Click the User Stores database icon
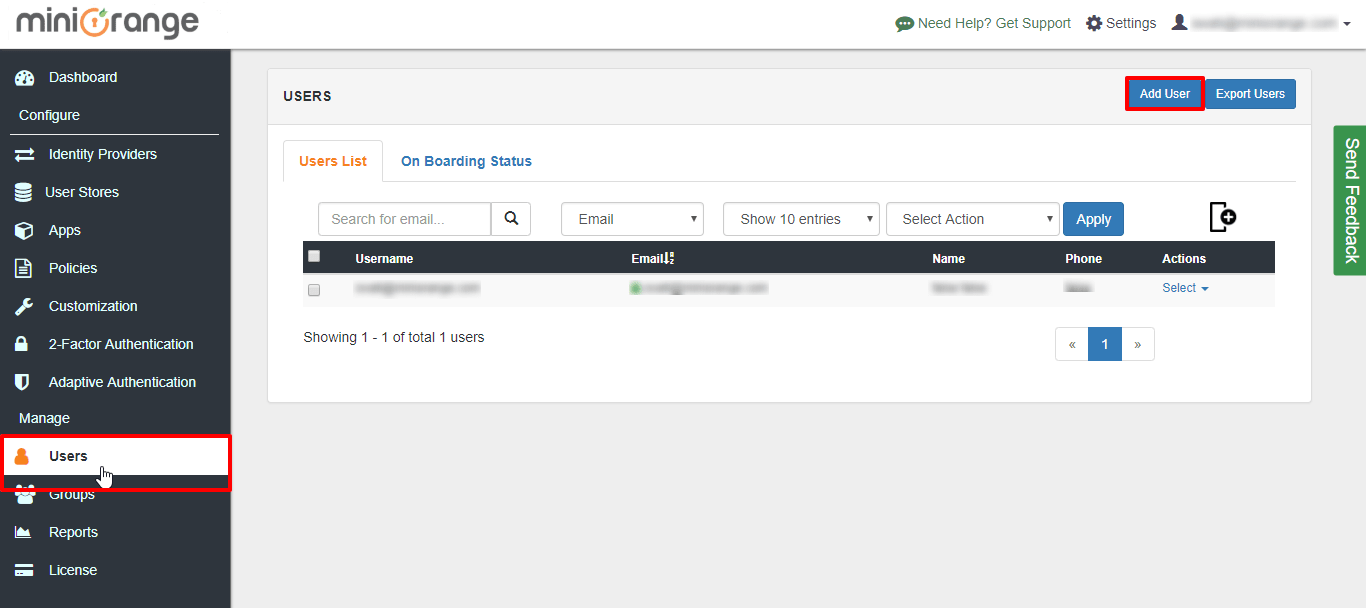Viewport: 1366px width, 608px height. coord(23,192)
